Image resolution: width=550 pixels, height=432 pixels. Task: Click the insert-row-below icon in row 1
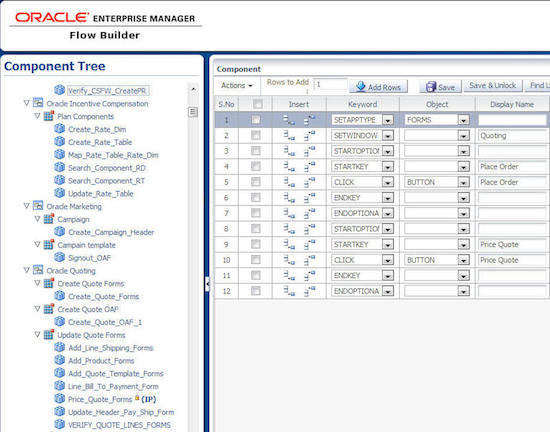(289, 120)
